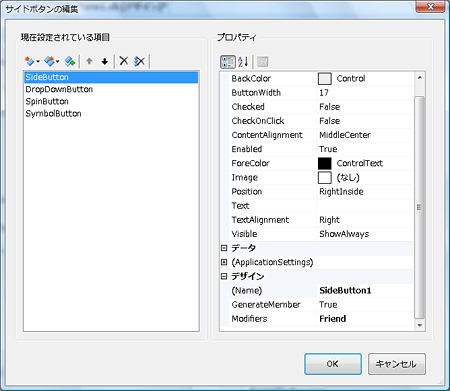Click the empty Text property value field

coord(365,206)
